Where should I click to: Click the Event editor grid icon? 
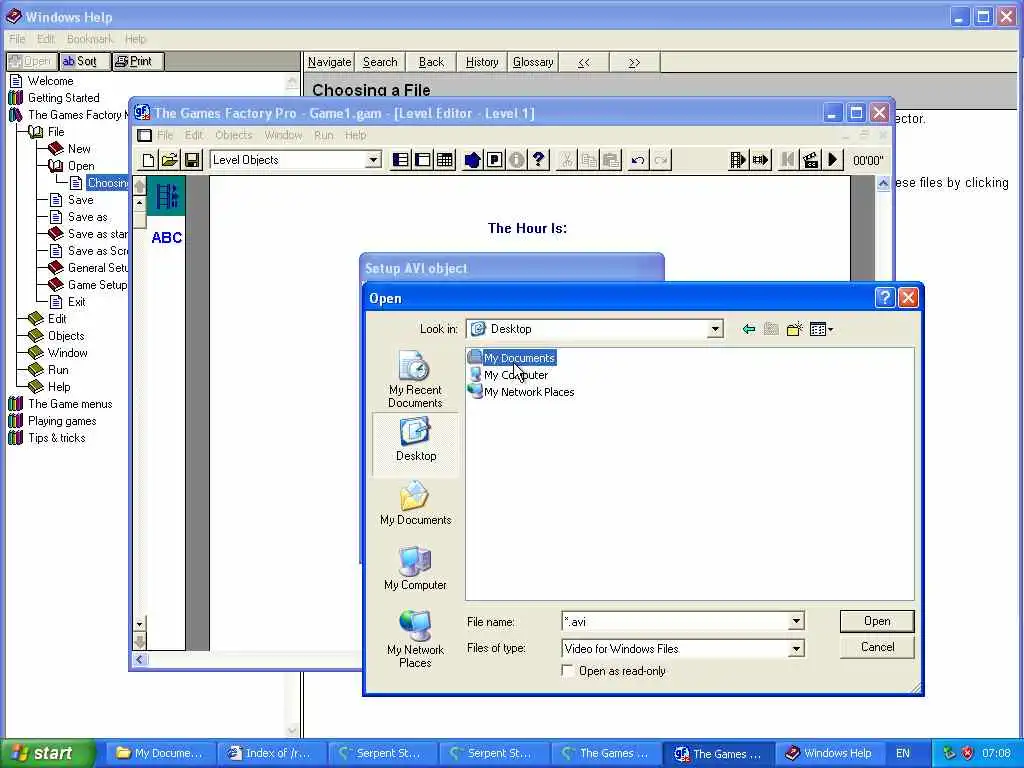click(445, 160)
